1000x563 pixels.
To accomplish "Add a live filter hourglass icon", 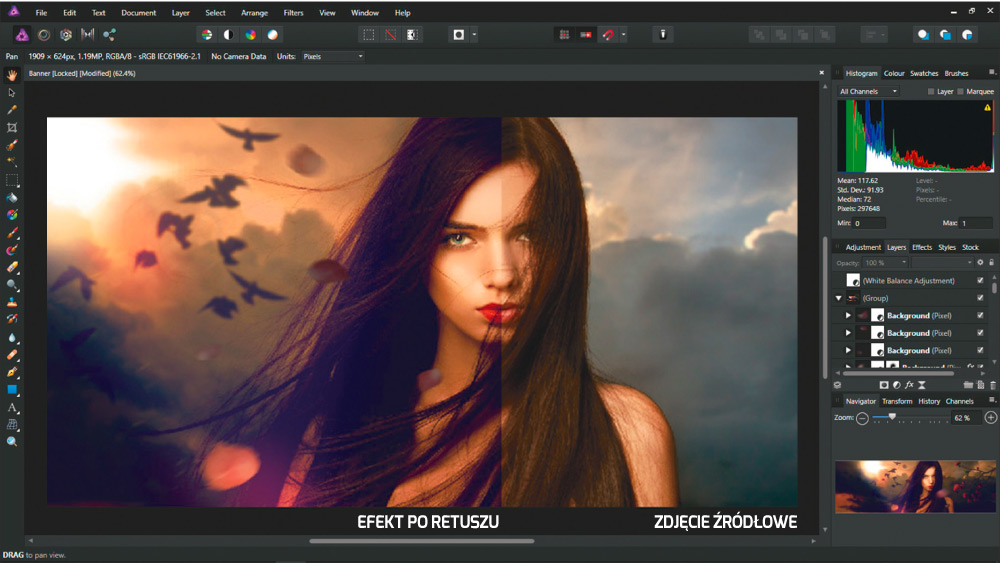I will 922,385.
